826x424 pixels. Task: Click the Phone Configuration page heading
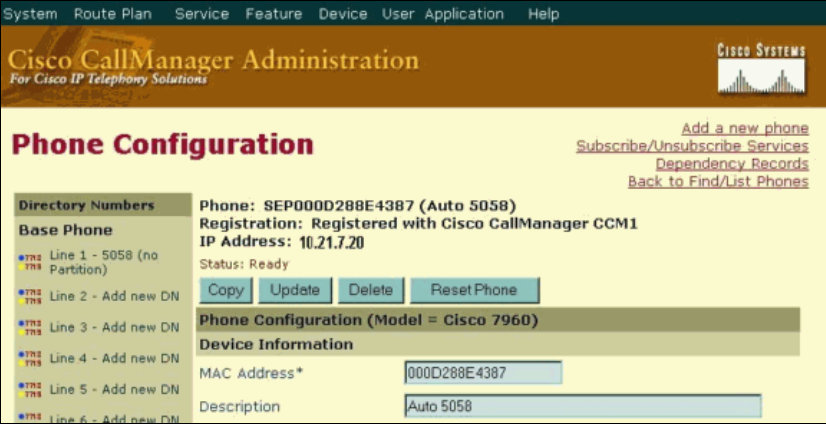(x=163, y=144)
